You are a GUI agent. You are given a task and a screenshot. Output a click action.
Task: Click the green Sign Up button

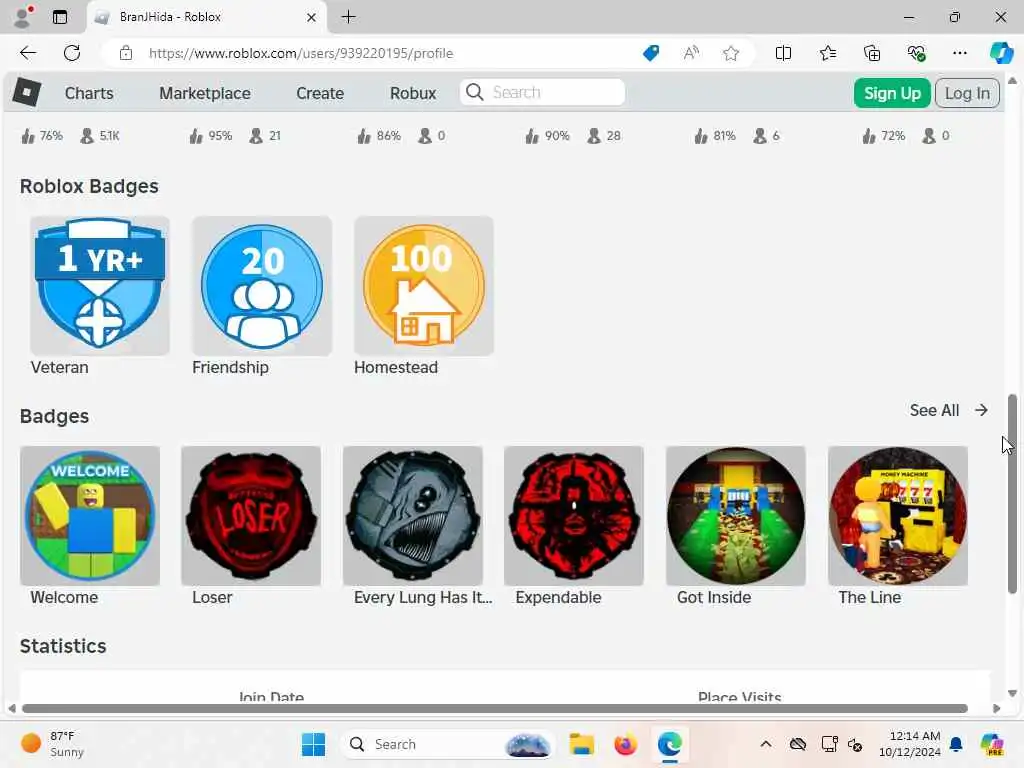pos(892,93)
